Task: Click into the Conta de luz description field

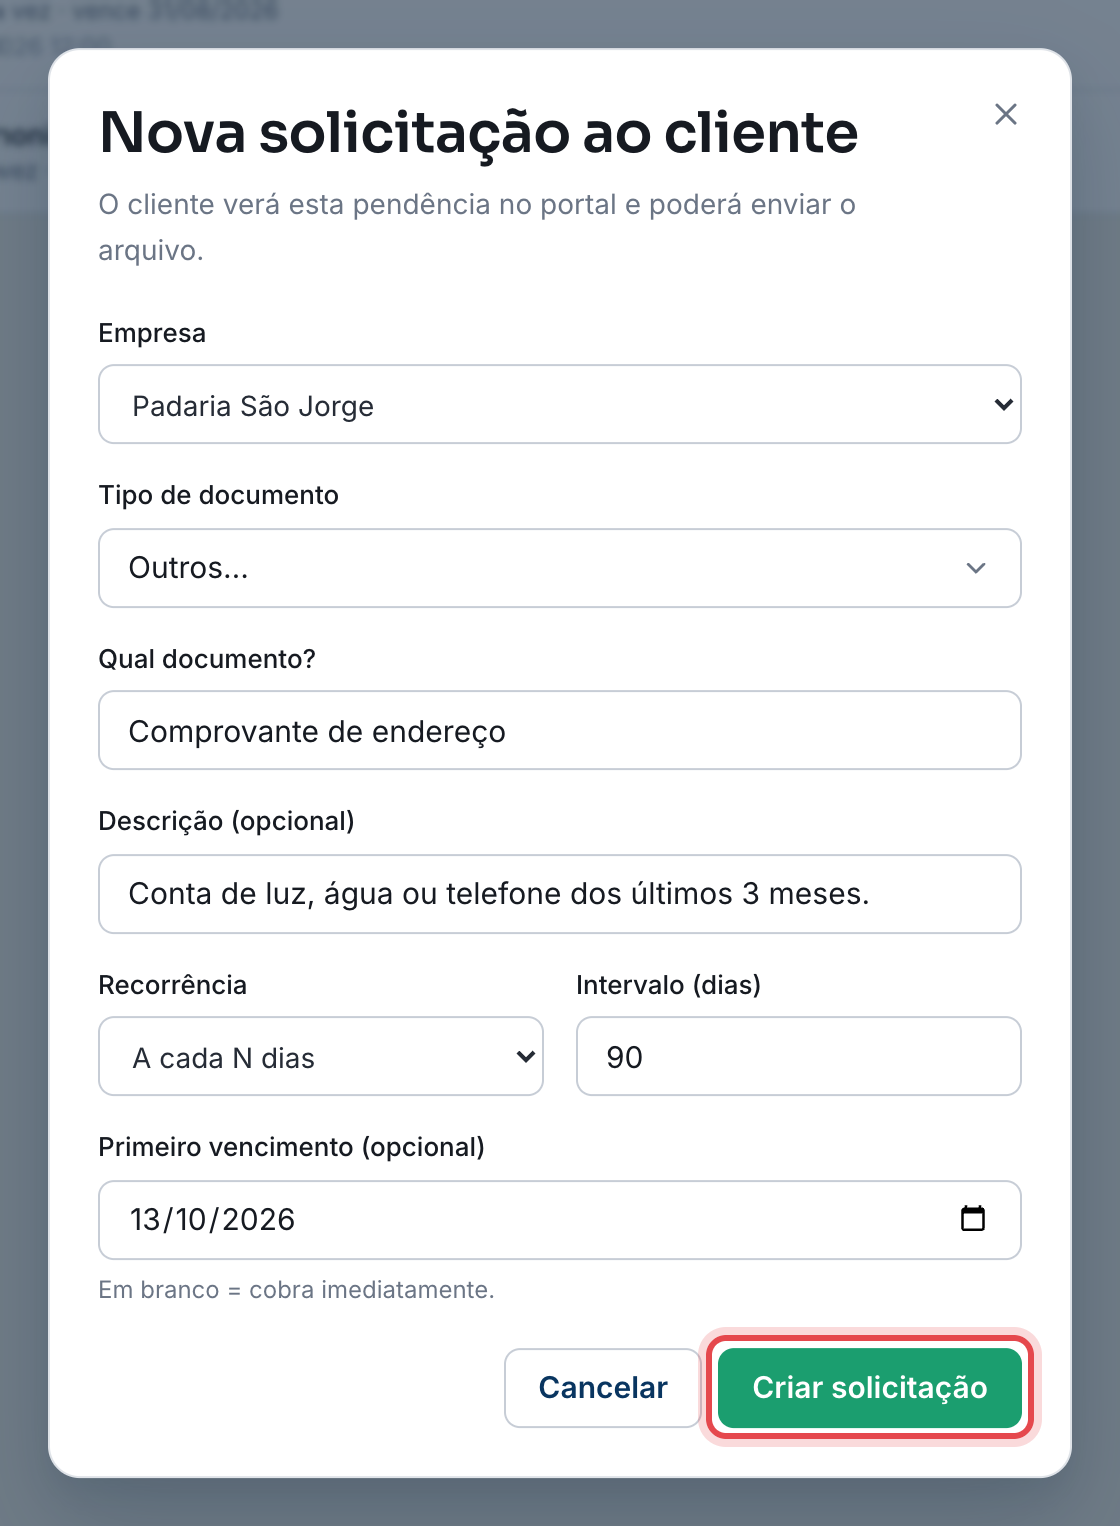Action: [x=560, y=894]
